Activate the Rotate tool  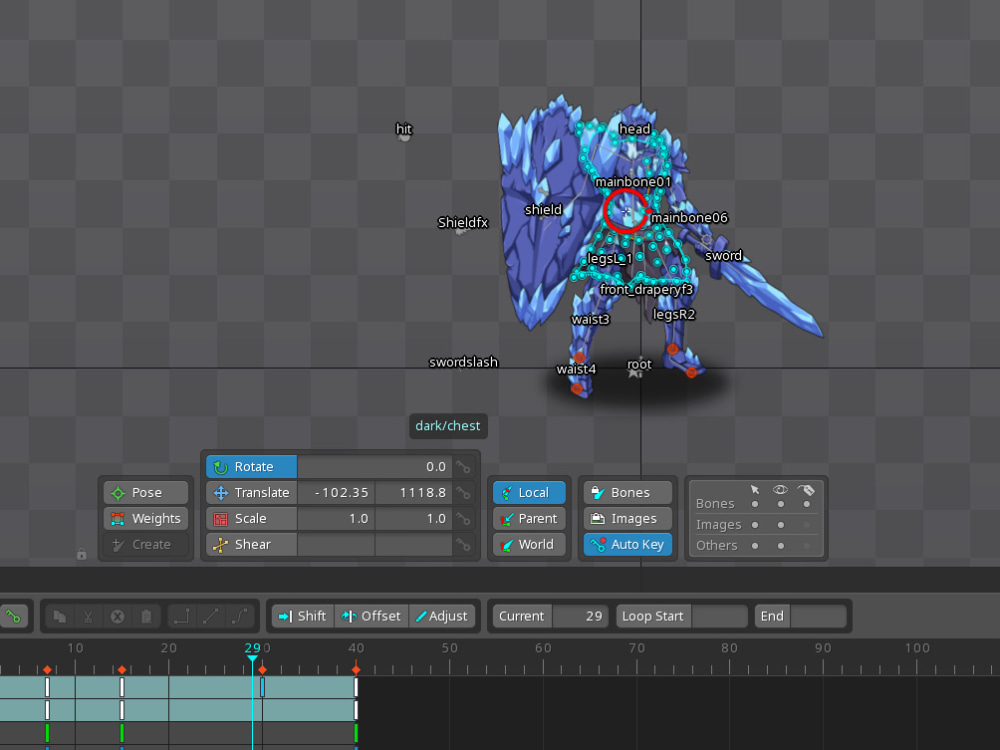click(x=251, y=467)
